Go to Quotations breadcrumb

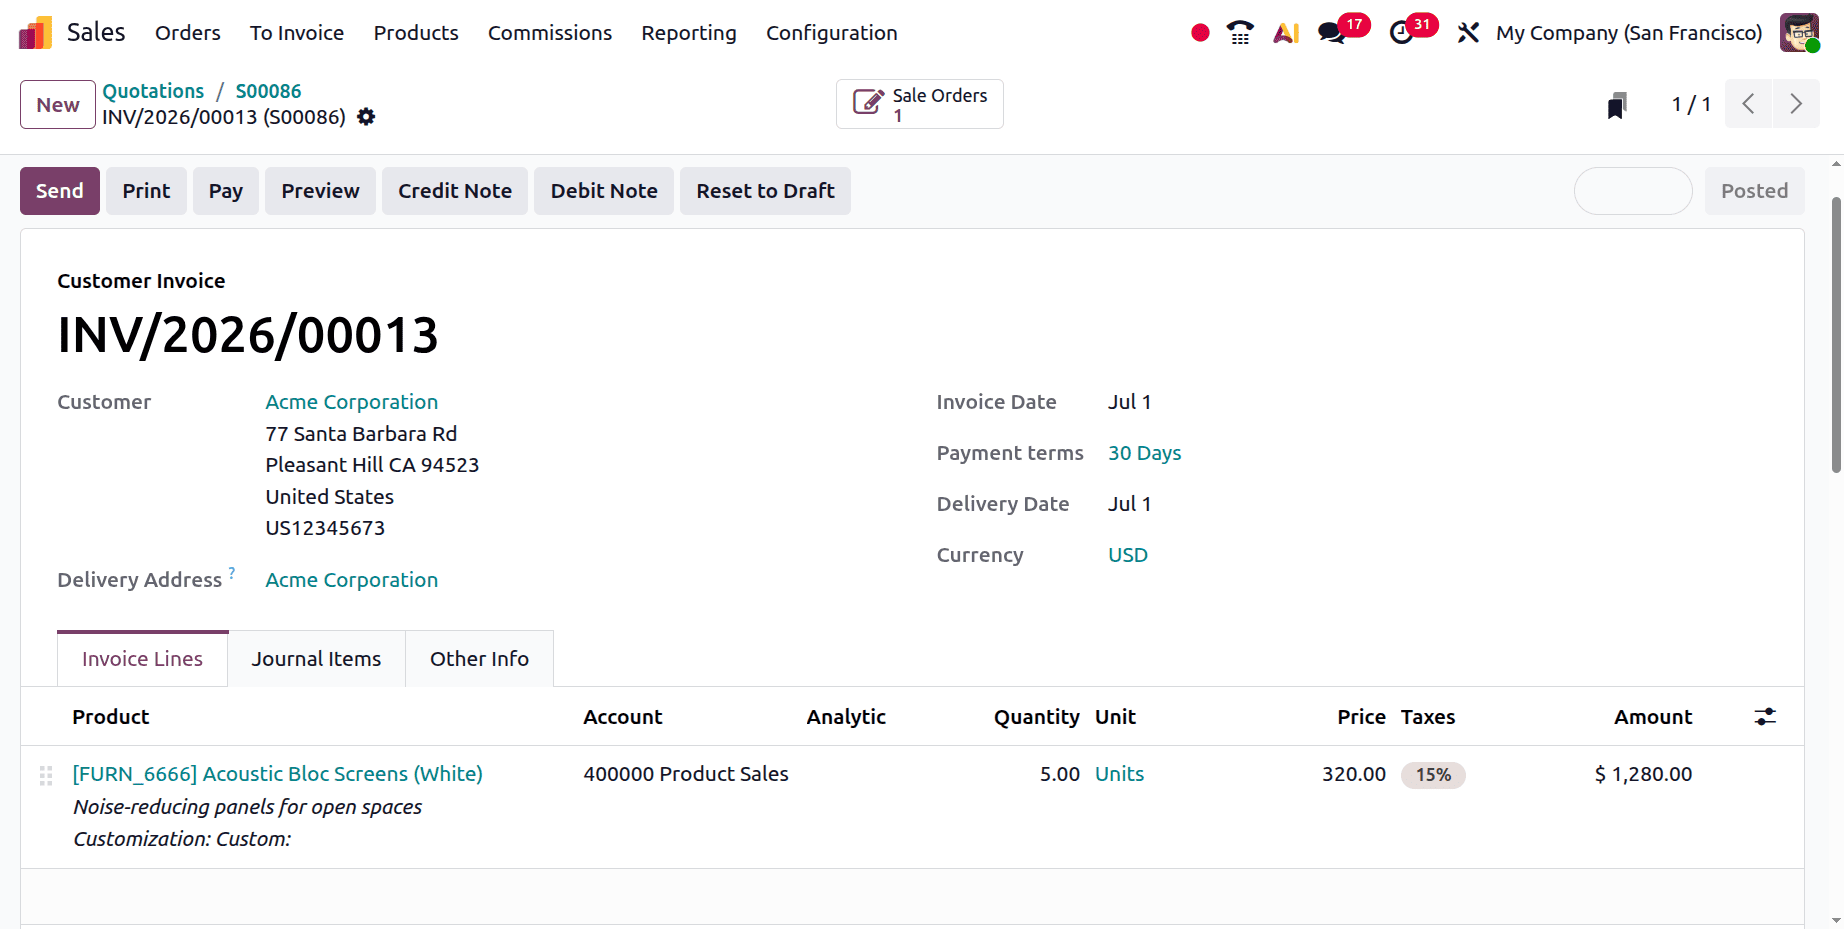153,91
